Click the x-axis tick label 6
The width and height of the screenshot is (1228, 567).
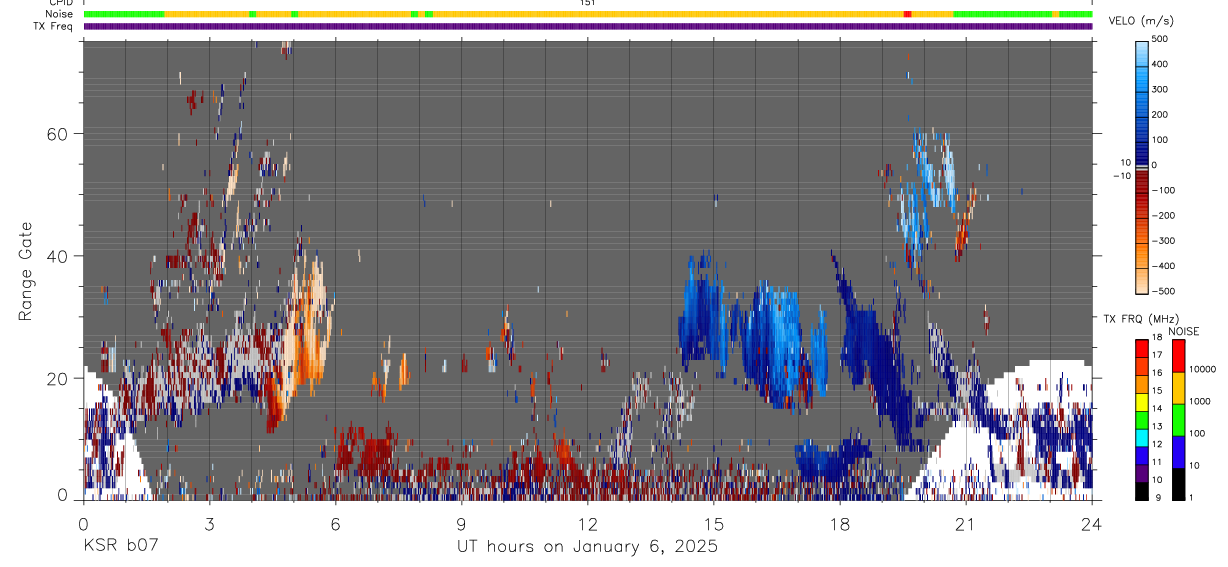(x=336, y=524)
